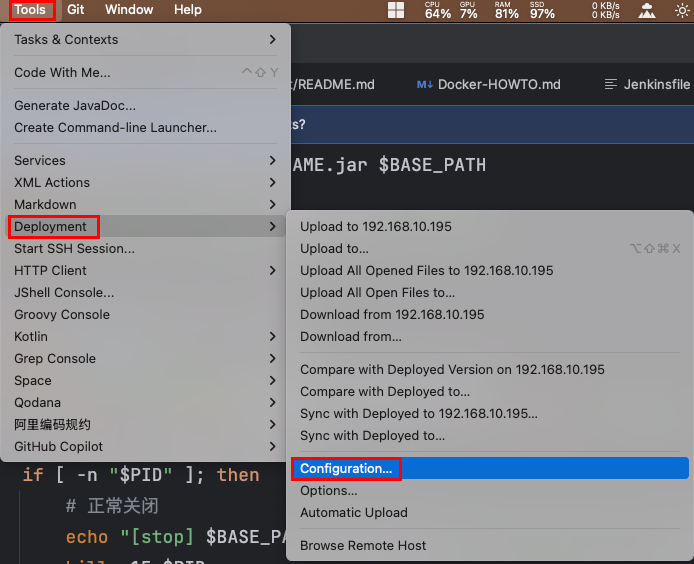This screenshot has width=694, height=564.
Task: Open the Window menu
Action: coord(129,9)
